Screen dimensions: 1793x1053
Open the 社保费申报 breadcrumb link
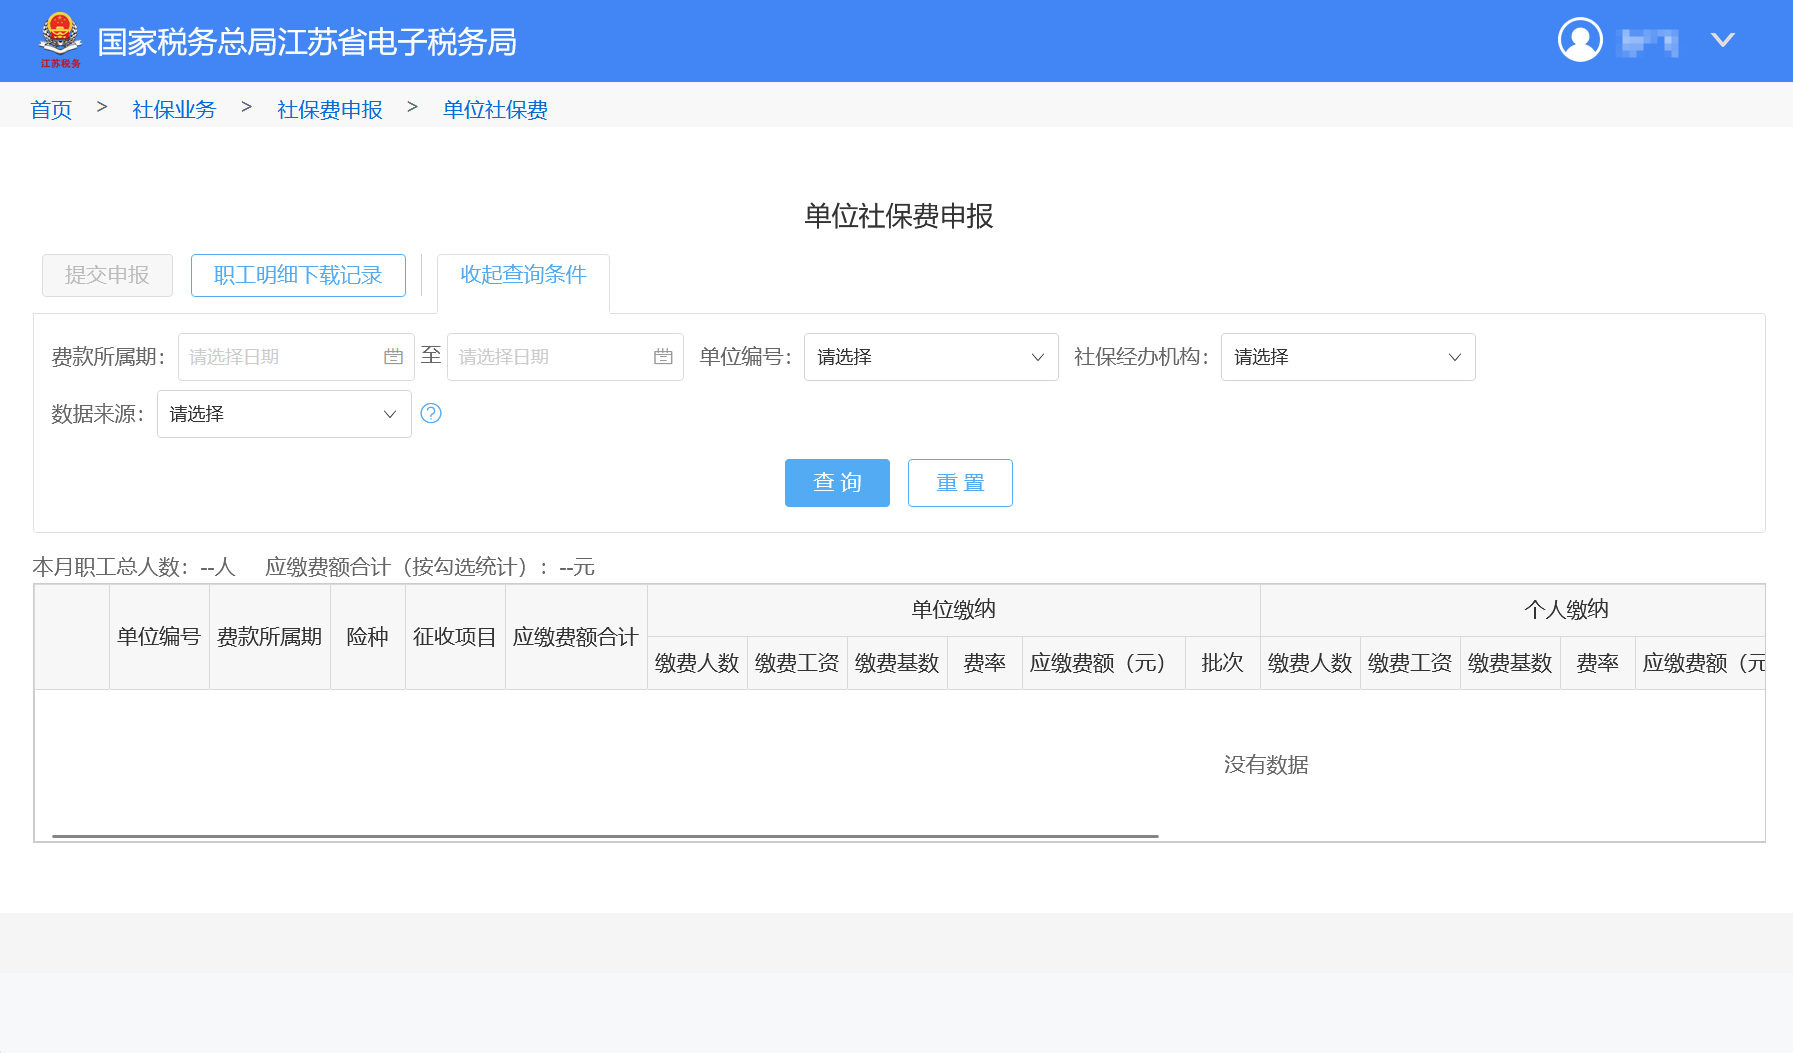[x=328, y=109]
